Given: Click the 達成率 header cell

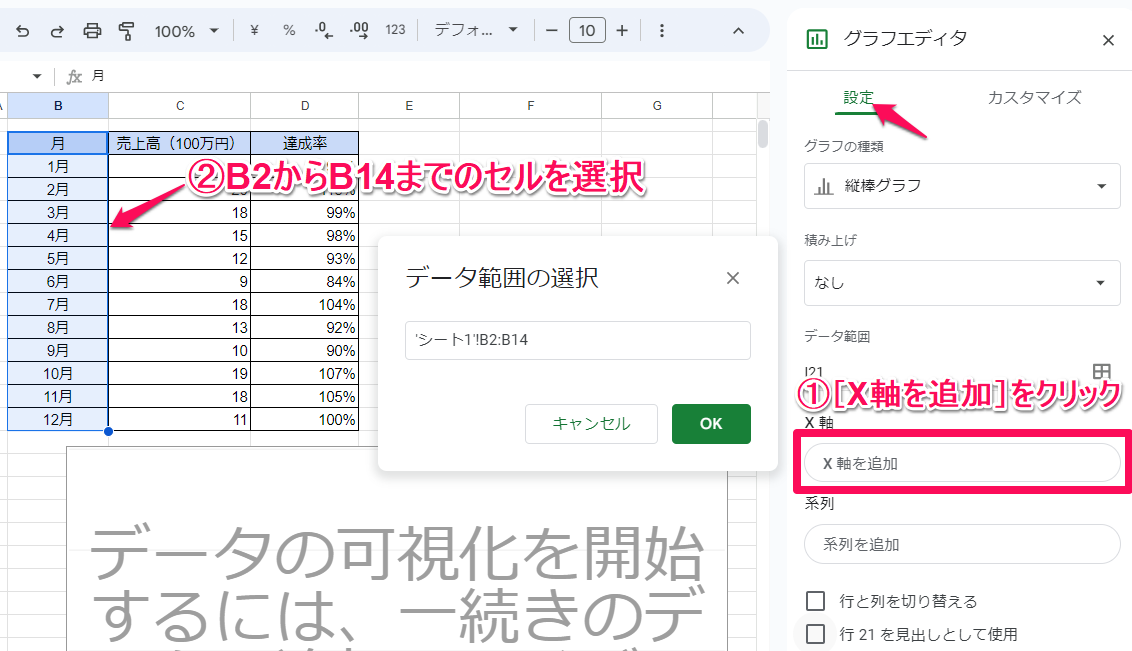Looking at the screenshot, I should click(305, 143).
